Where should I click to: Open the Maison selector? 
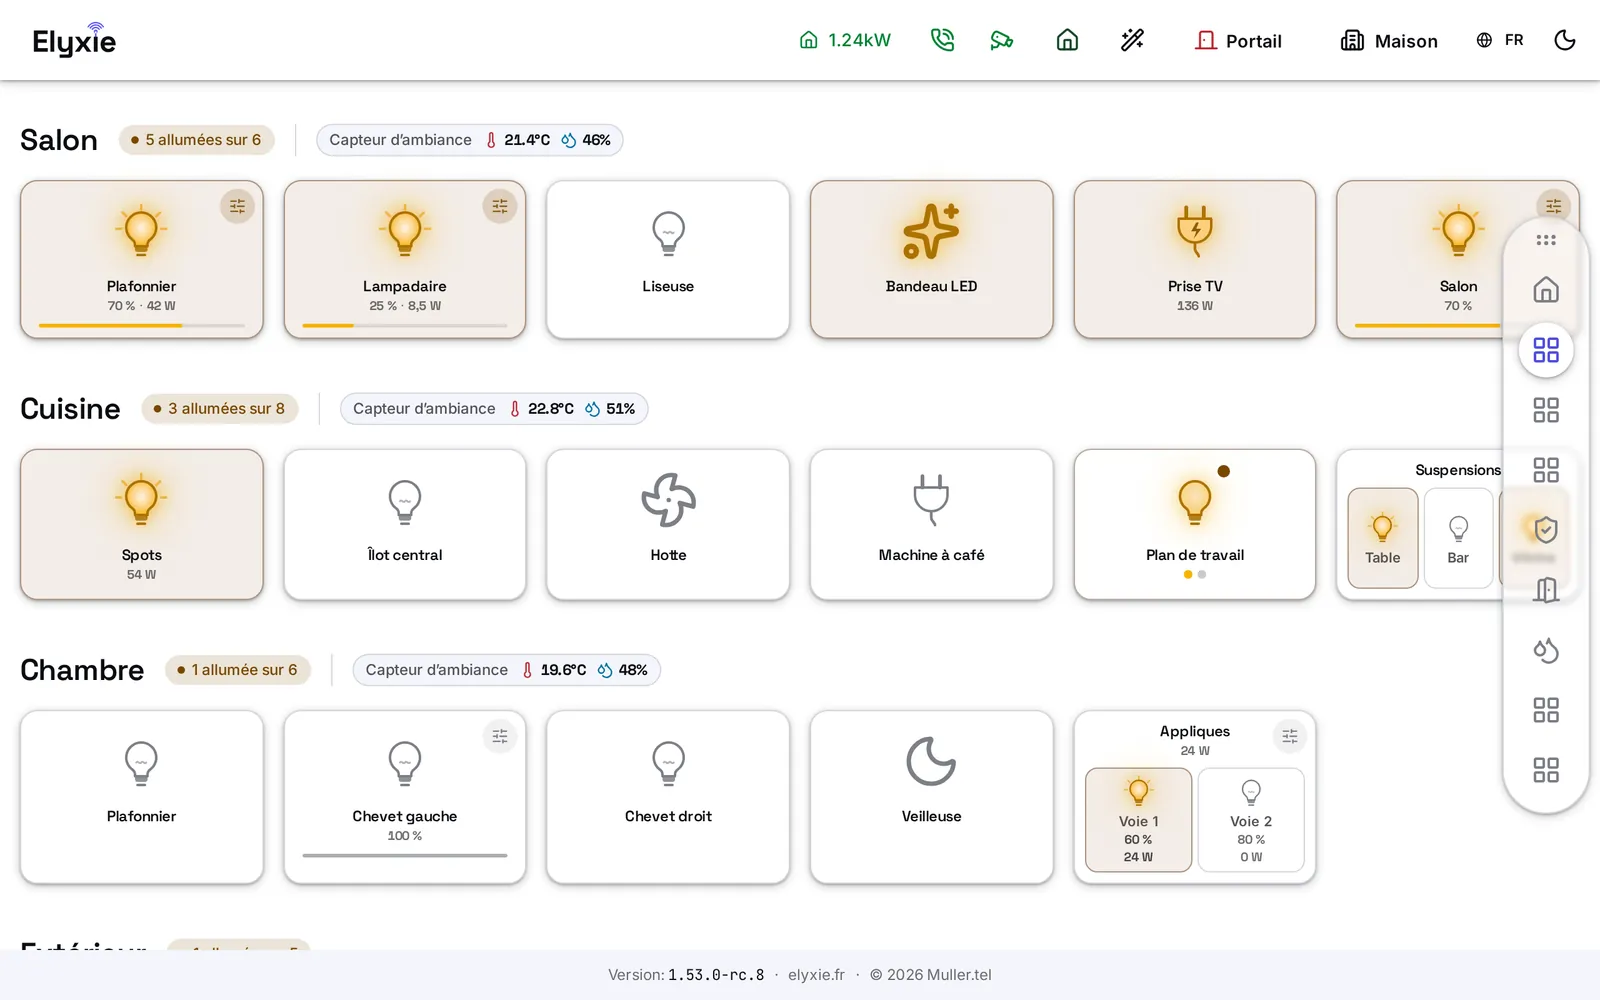point(1389,40)
